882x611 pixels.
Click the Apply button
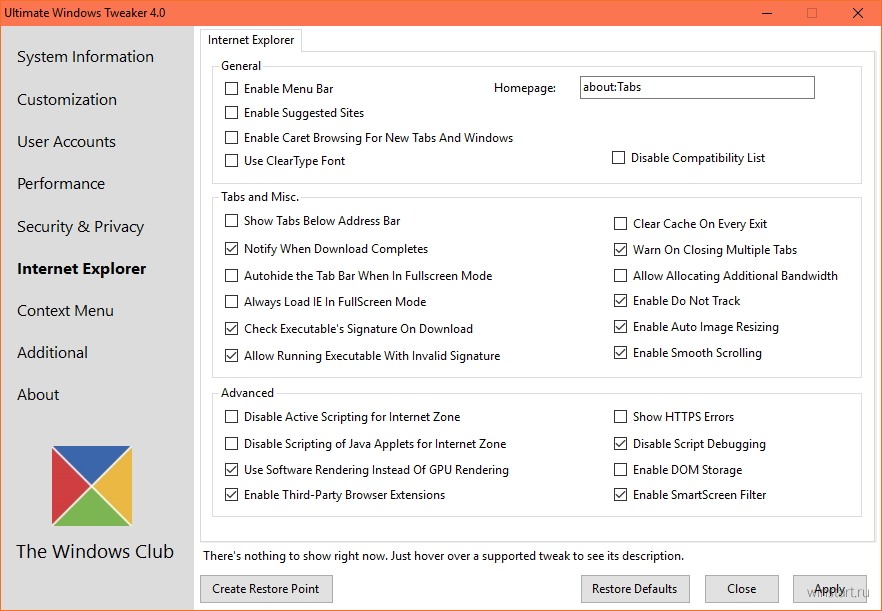point(830,589)
